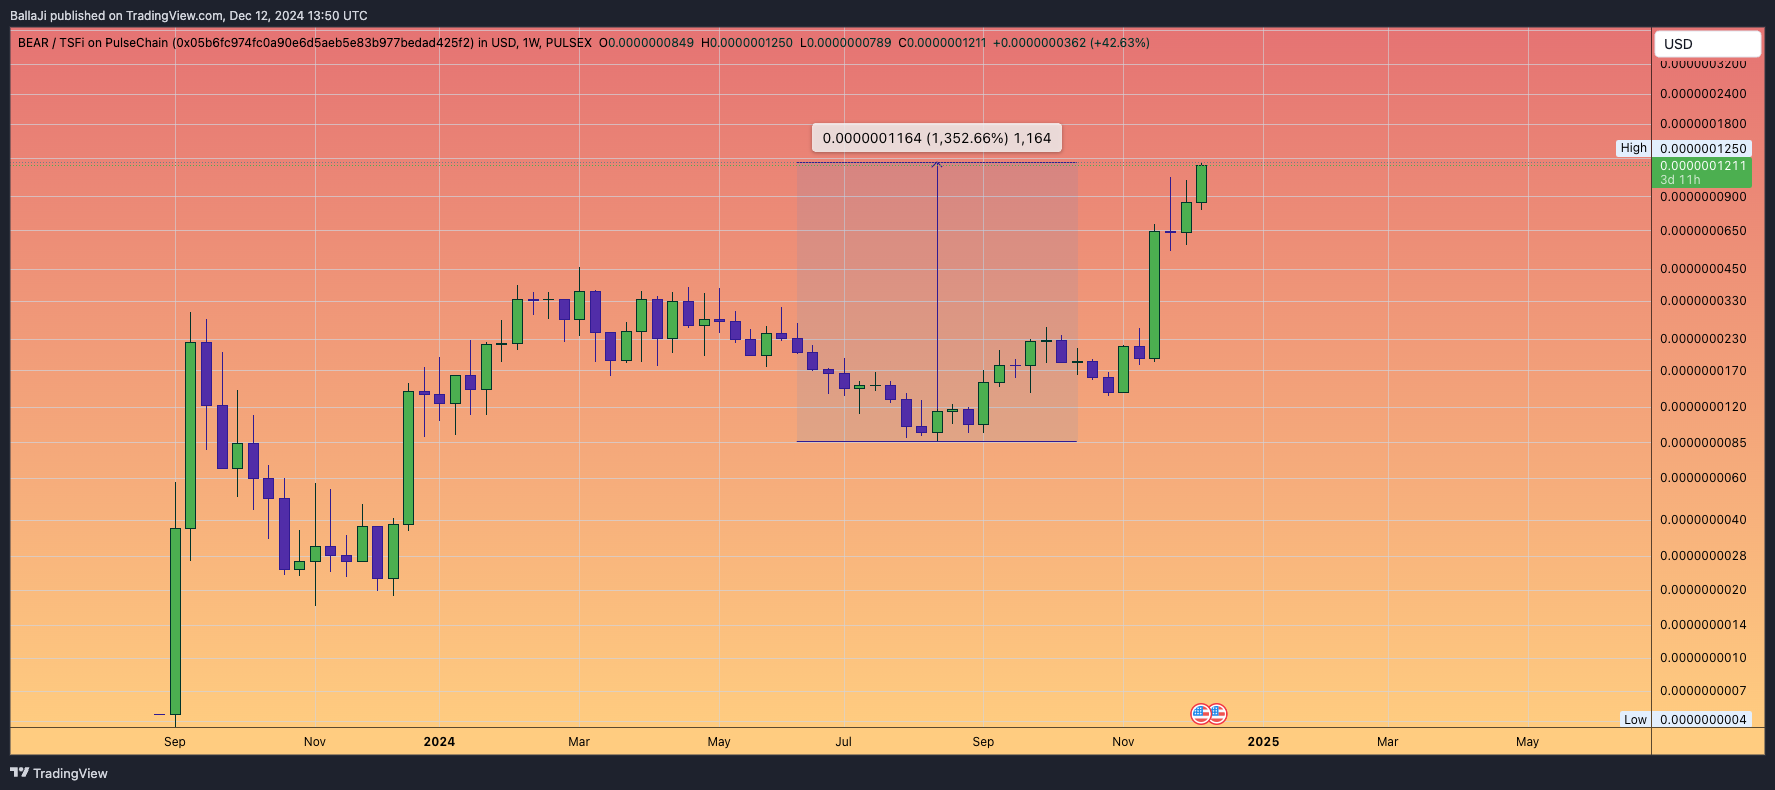
Task: Click the 'Jul' label on time axis
Action: coord(844,742)
